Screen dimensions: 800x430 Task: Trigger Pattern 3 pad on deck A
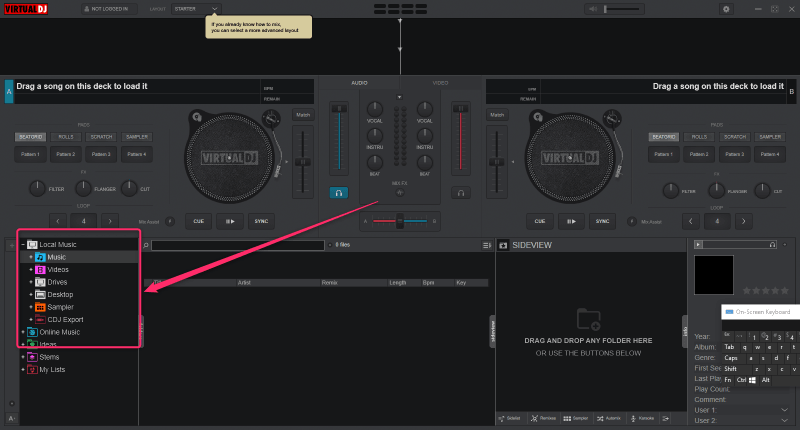[x=101, y=154]
